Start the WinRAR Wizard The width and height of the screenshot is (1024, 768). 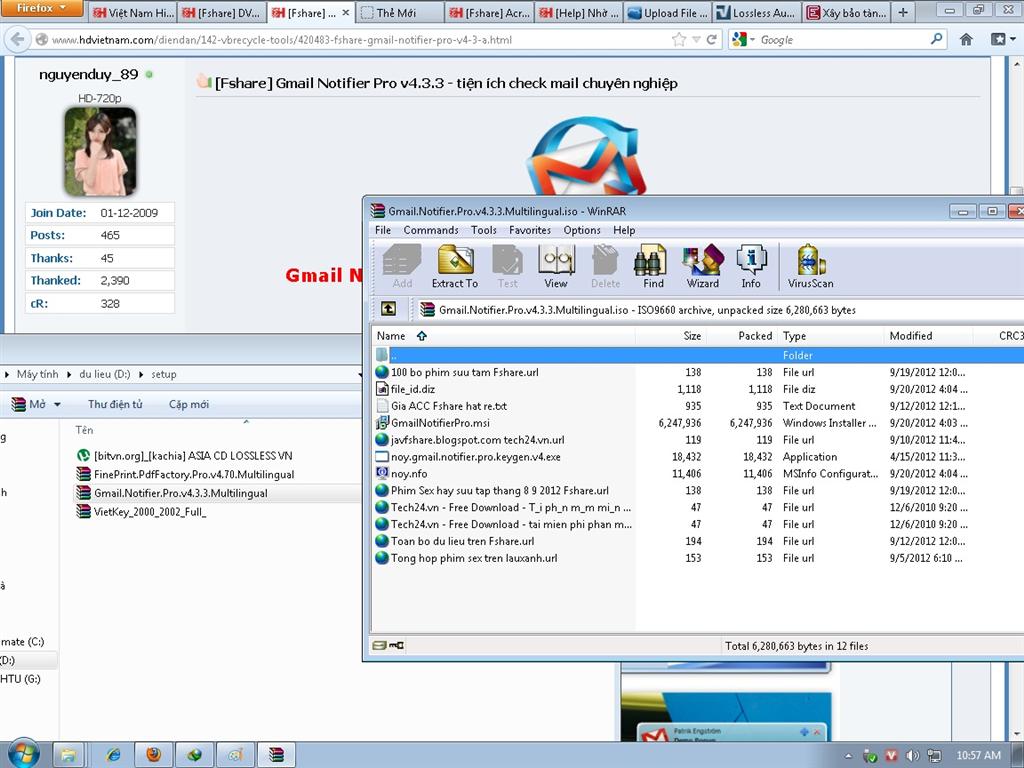click(703, 266)
